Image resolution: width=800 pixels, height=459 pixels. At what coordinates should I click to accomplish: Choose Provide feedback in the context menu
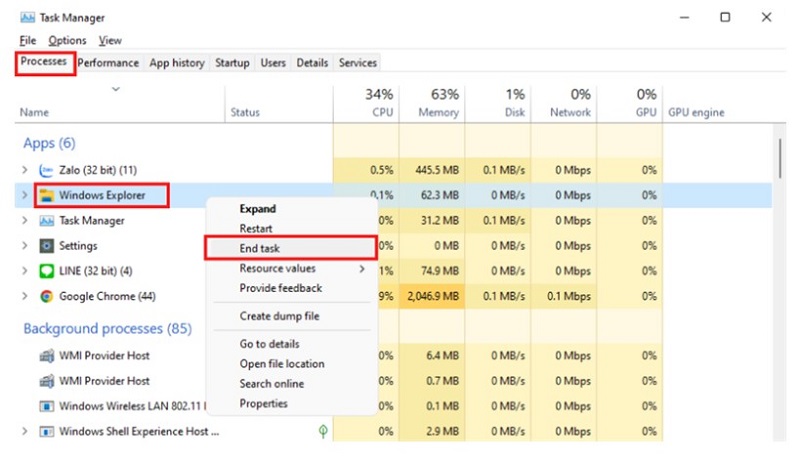(281, 288)
